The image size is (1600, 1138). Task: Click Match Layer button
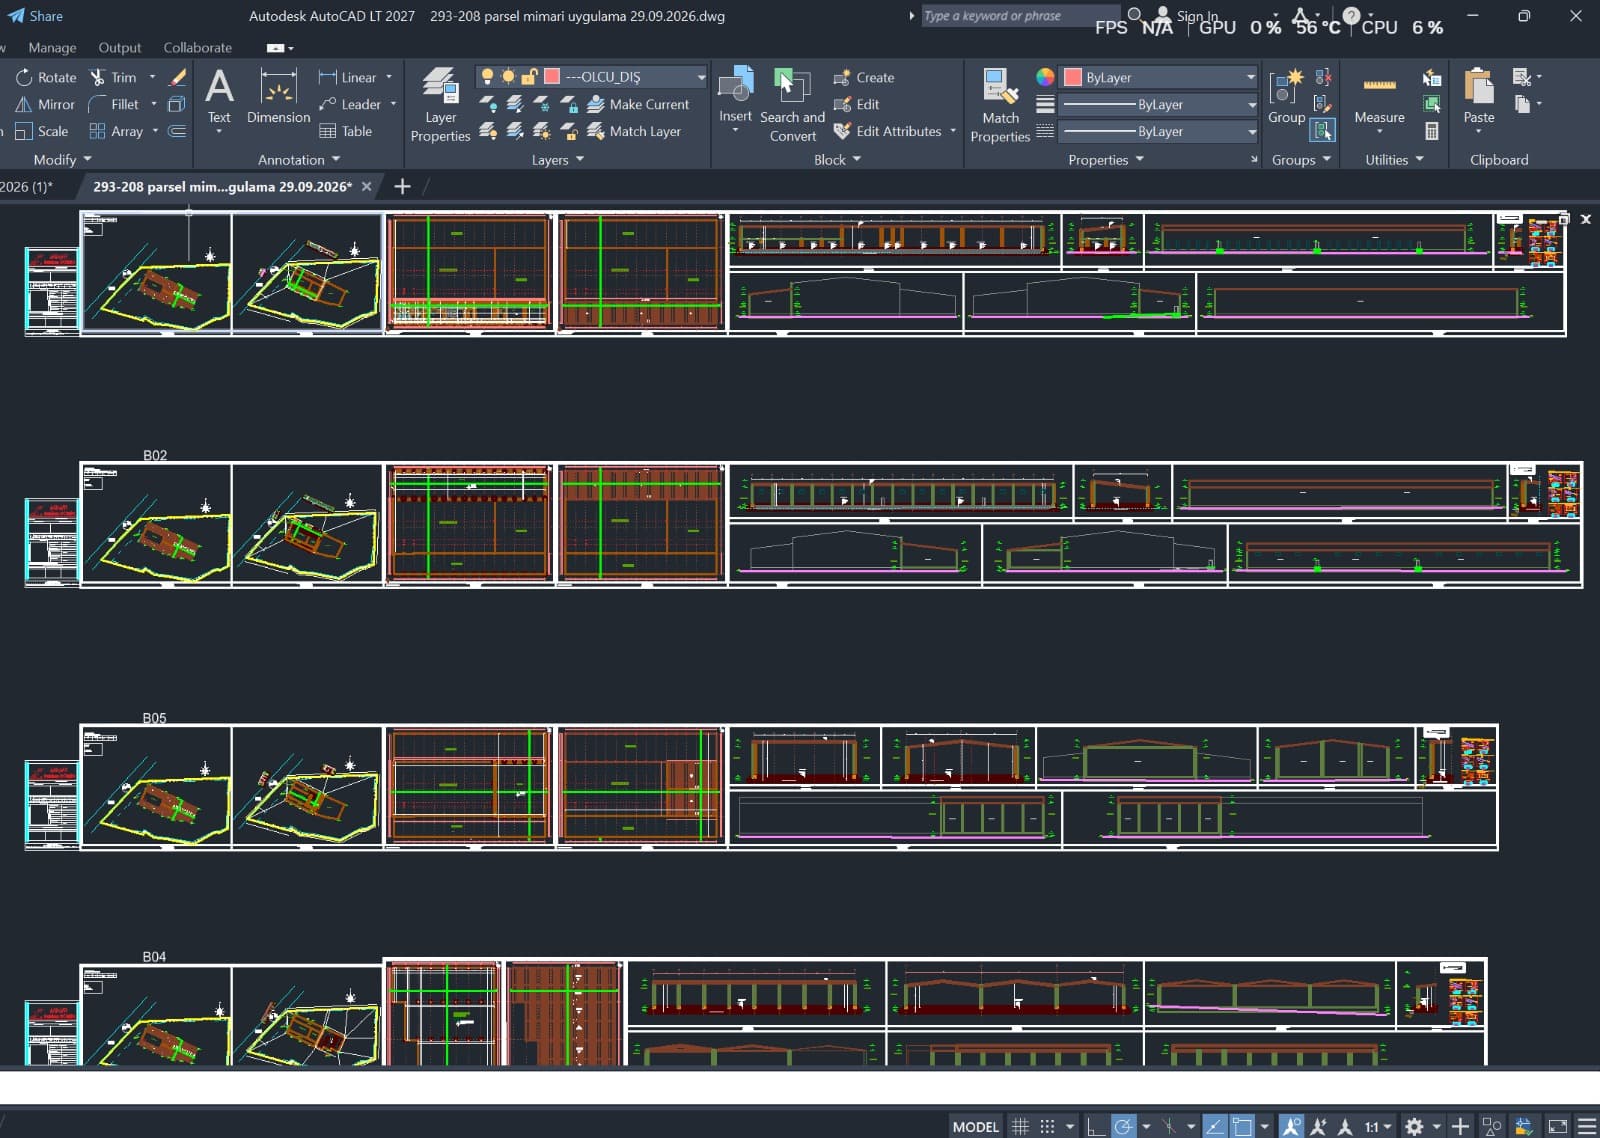pos(634,131)
